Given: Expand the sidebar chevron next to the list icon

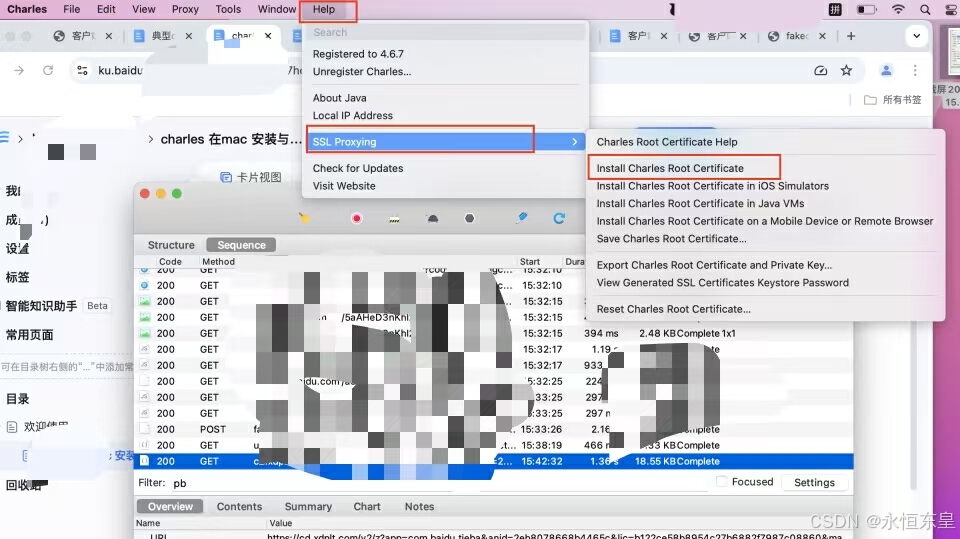Looking at the screenshot, I should (20, 138).
